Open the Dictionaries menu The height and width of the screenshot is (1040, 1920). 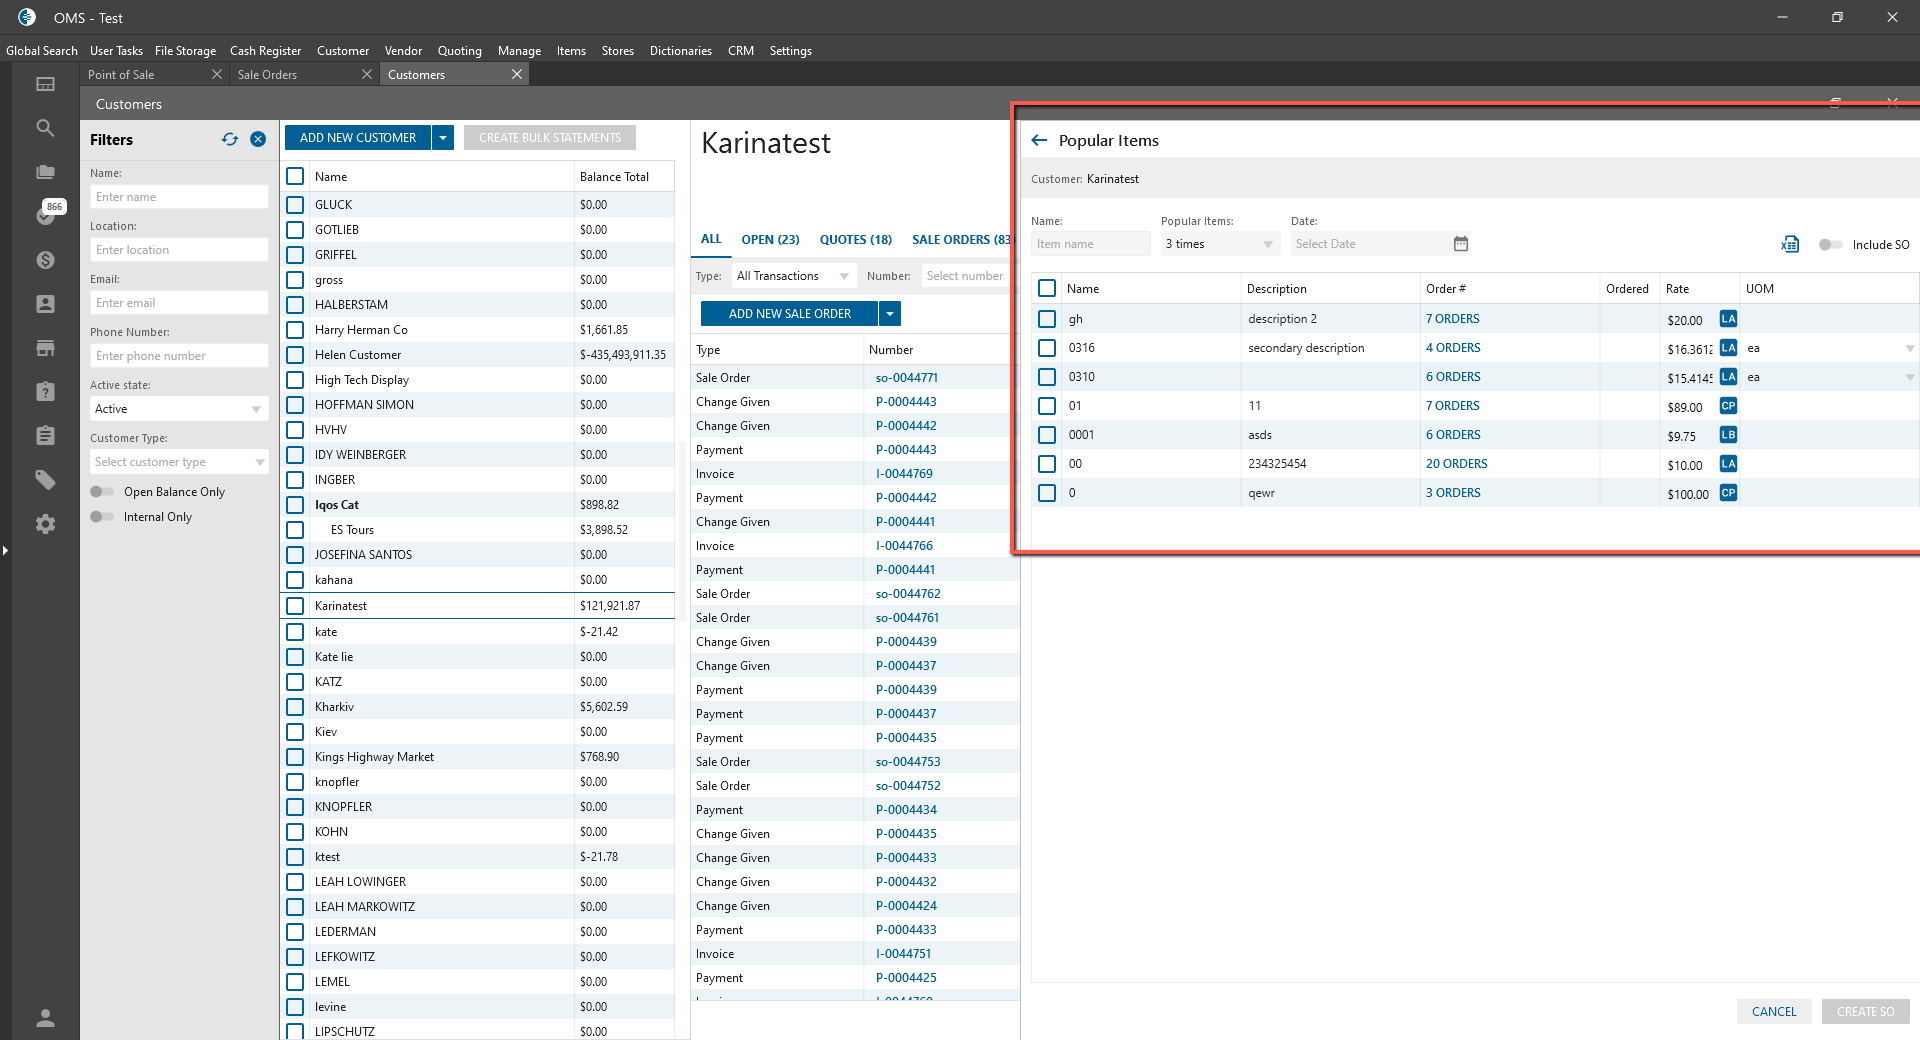pyautogui.click(x=680, y=51)
